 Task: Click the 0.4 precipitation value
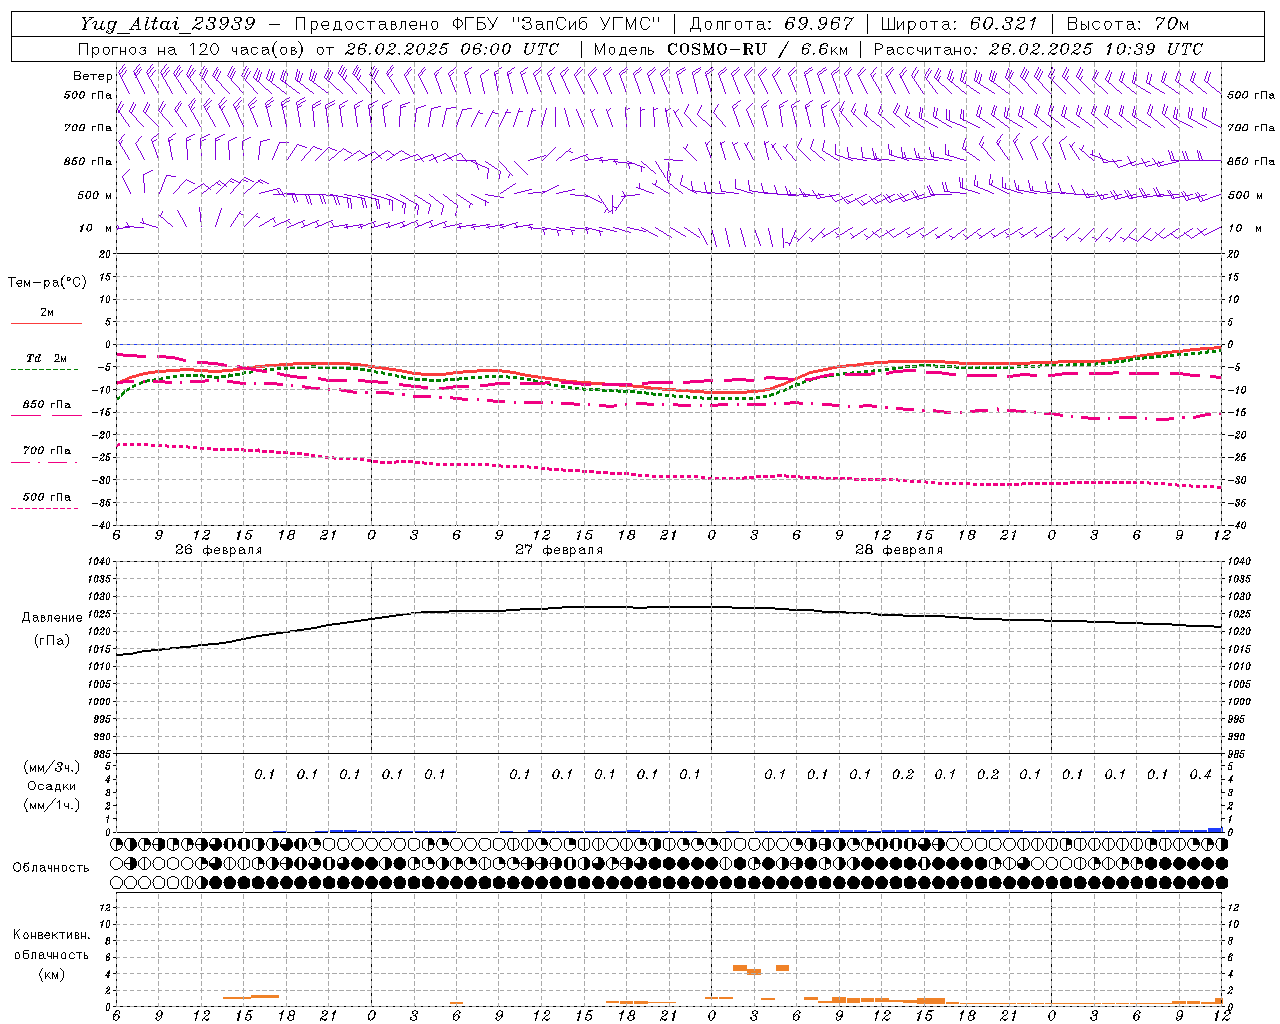point(1201,775)
